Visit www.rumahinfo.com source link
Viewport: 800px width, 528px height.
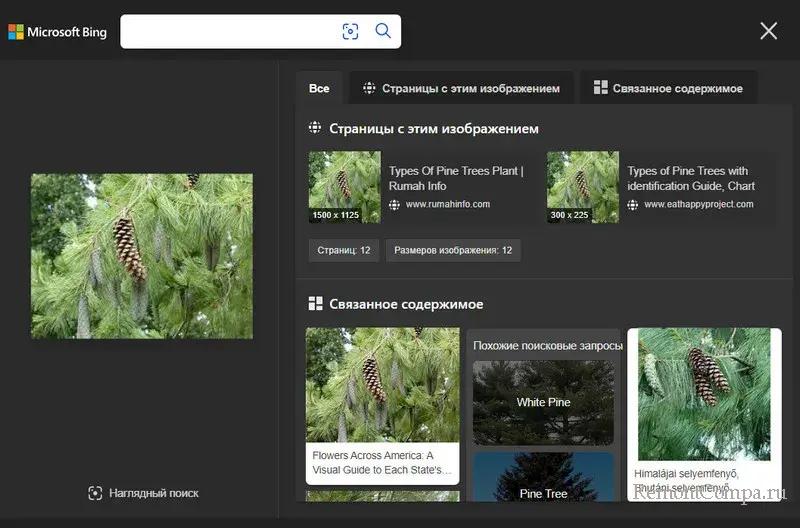(x=447, y=205)
